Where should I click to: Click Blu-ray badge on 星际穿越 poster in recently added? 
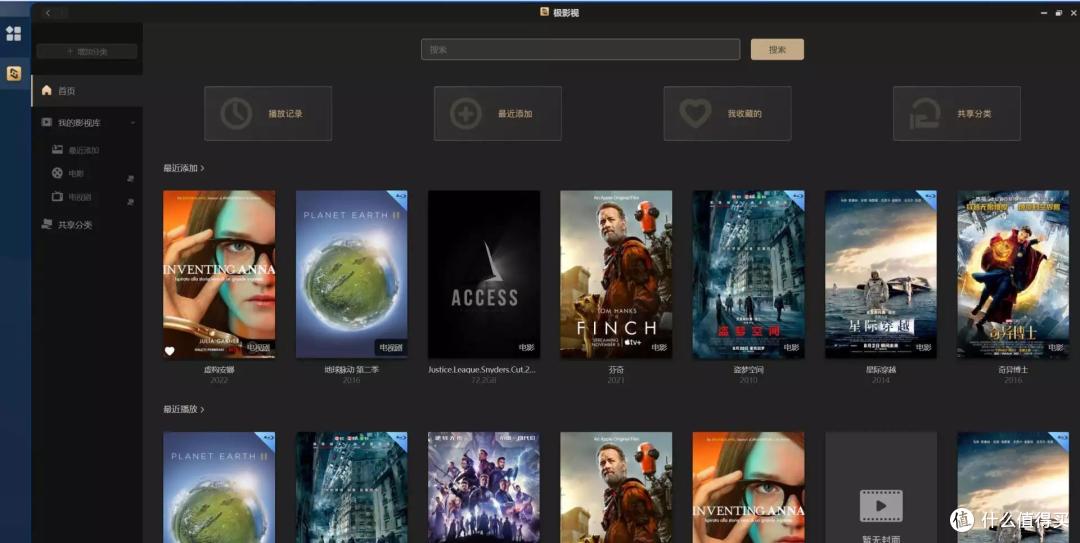[x=928, y=199]
